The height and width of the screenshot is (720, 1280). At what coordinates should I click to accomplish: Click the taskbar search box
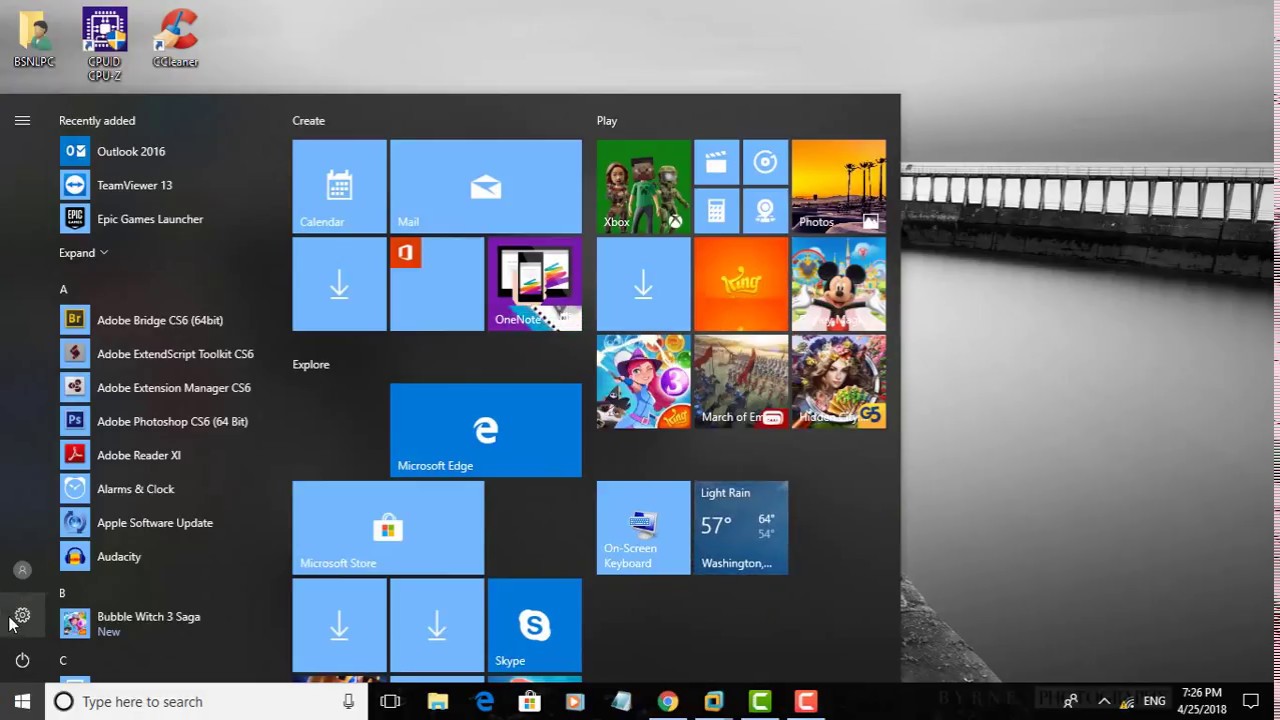[x=206, y=702]
